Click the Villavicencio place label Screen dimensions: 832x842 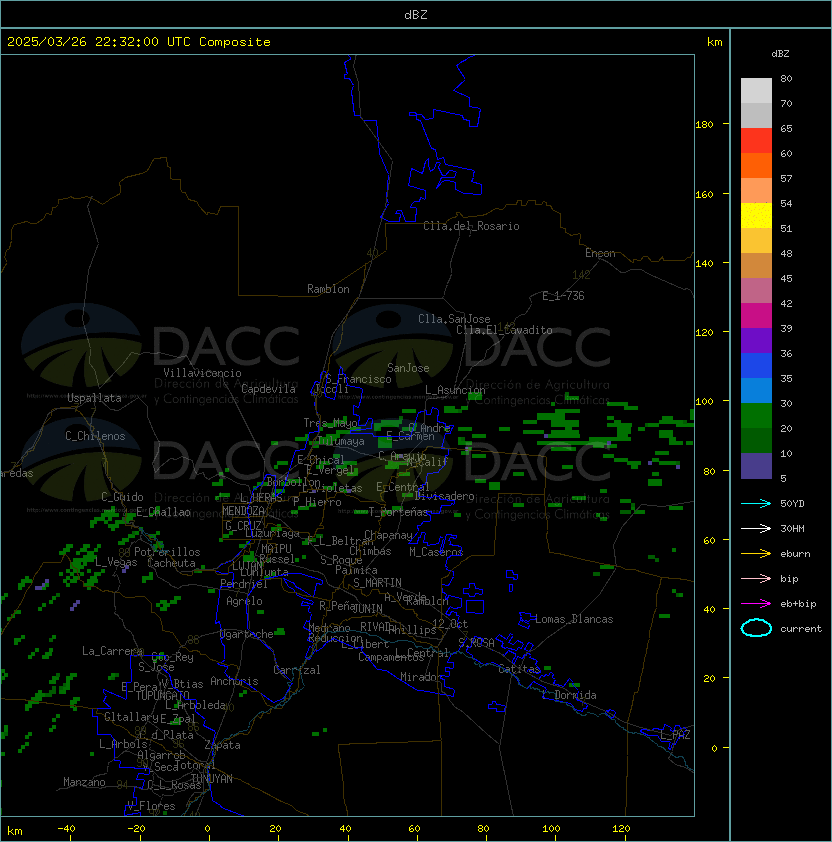(x=202, y=373)
